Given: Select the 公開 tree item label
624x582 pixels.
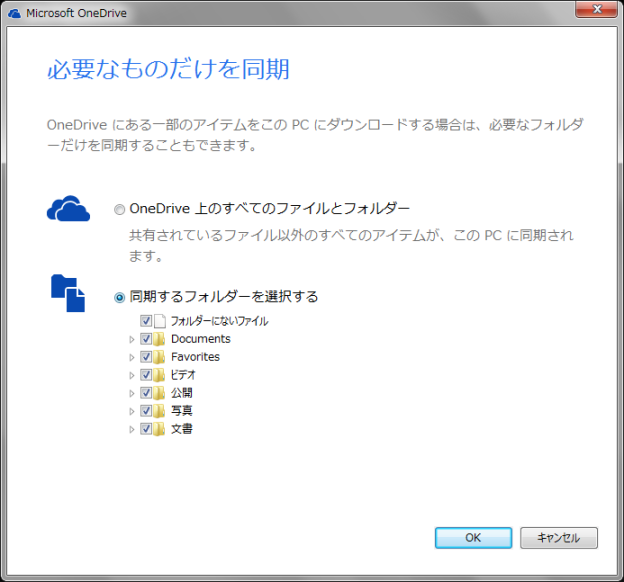Looking at the screenshot, I should tap(181, 393).
